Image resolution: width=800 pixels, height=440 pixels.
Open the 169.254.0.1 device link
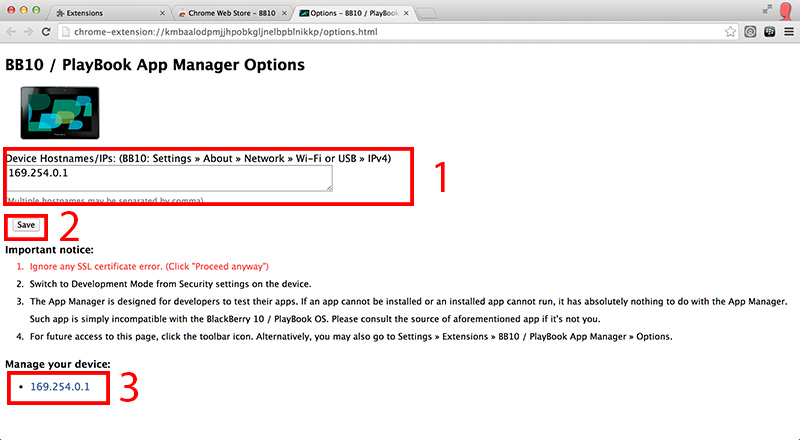(60, 387)
